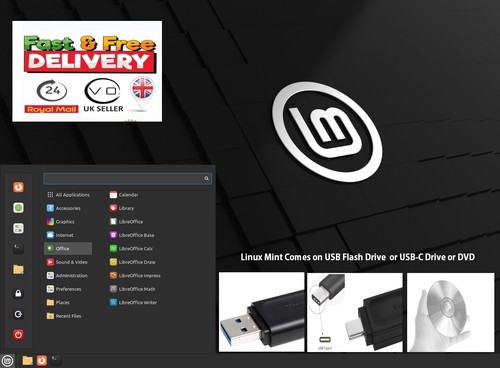Launch Firefox from the taskbar
Viewport: 500px width, 368px height.
42,360
